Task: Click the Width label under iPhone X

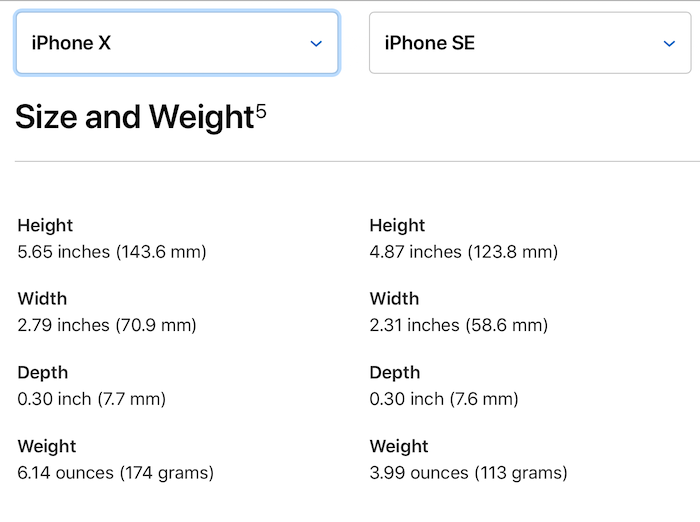Action: coord(42,299)
